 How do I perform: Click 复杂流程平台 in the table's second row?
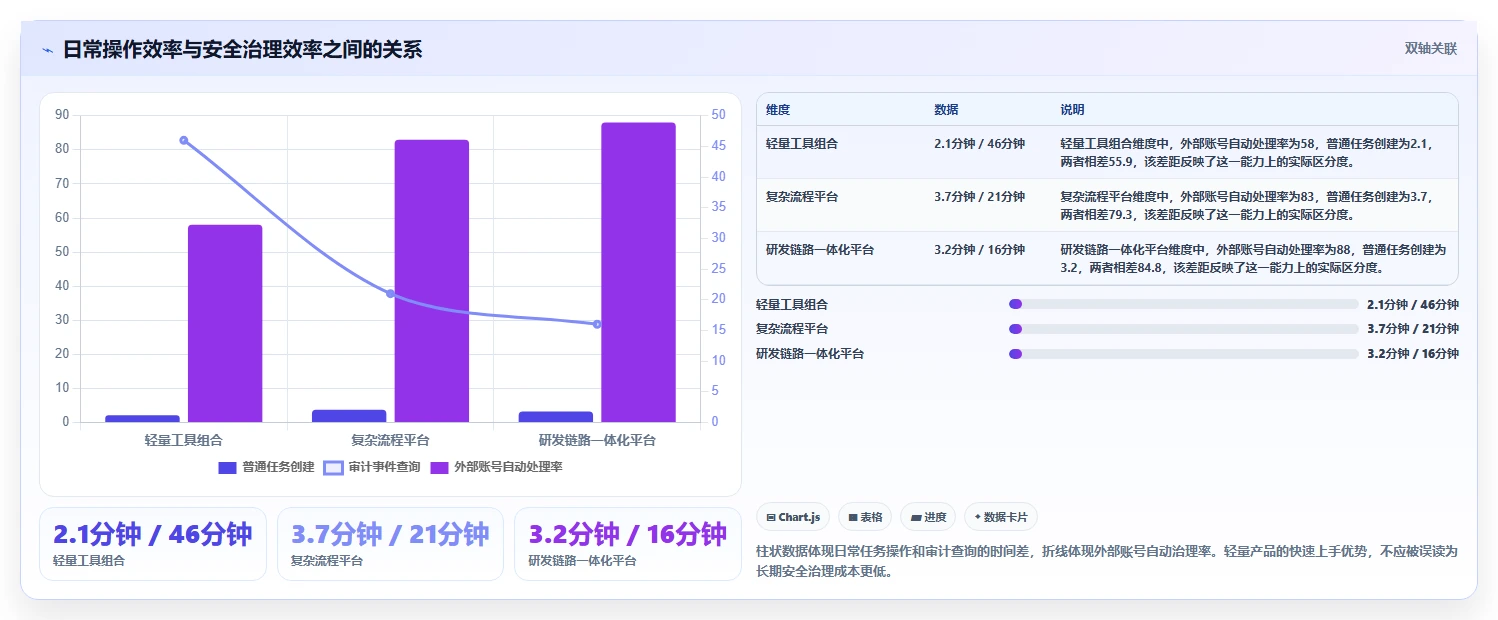click(802, 197)
